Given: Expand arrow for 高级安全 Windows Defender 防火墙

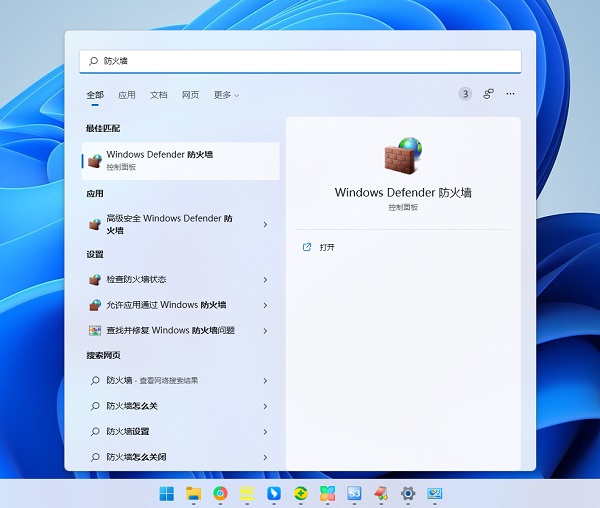Looking at the screenshot, I should click(x=265, y=224).
